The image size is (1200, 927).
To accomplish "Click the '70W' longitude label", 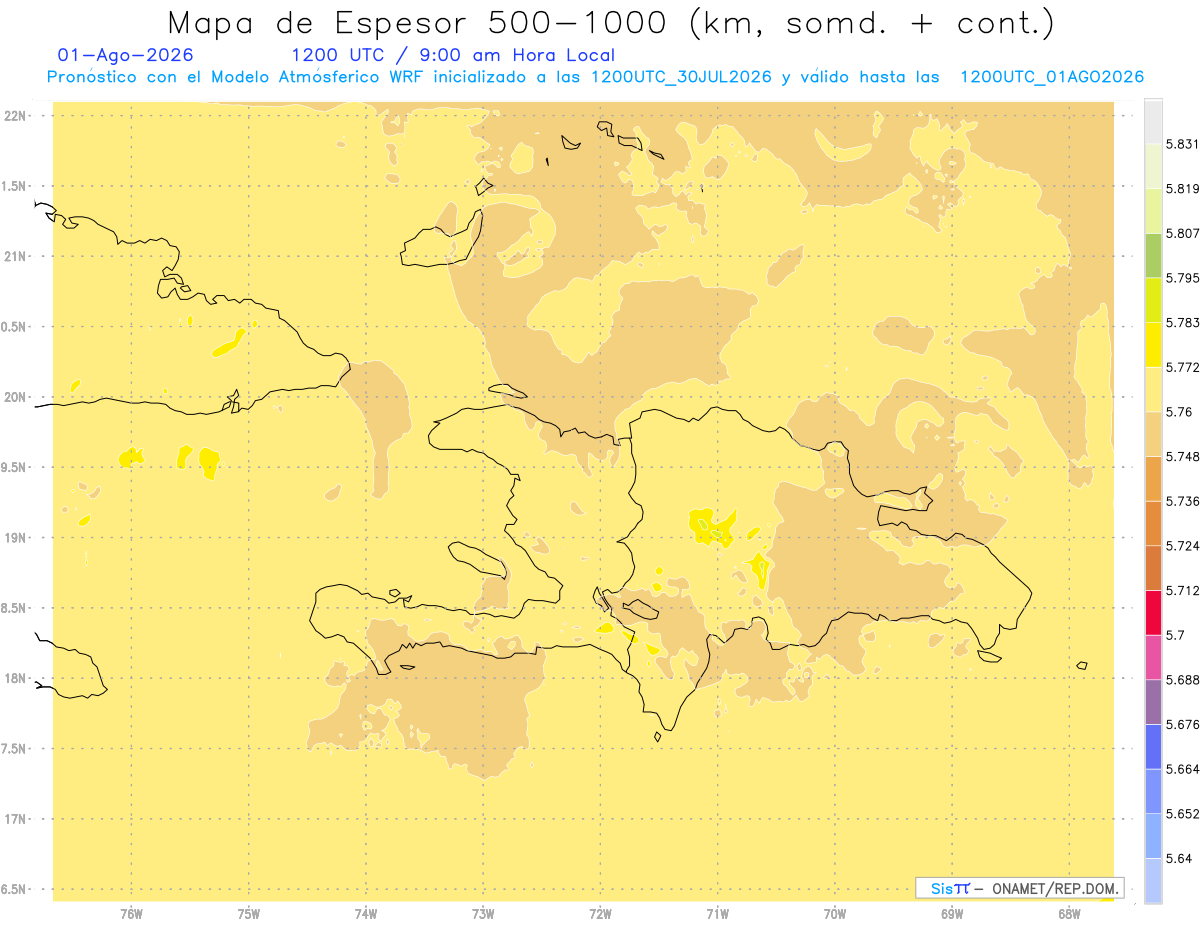I will click(x=835, y=914).
